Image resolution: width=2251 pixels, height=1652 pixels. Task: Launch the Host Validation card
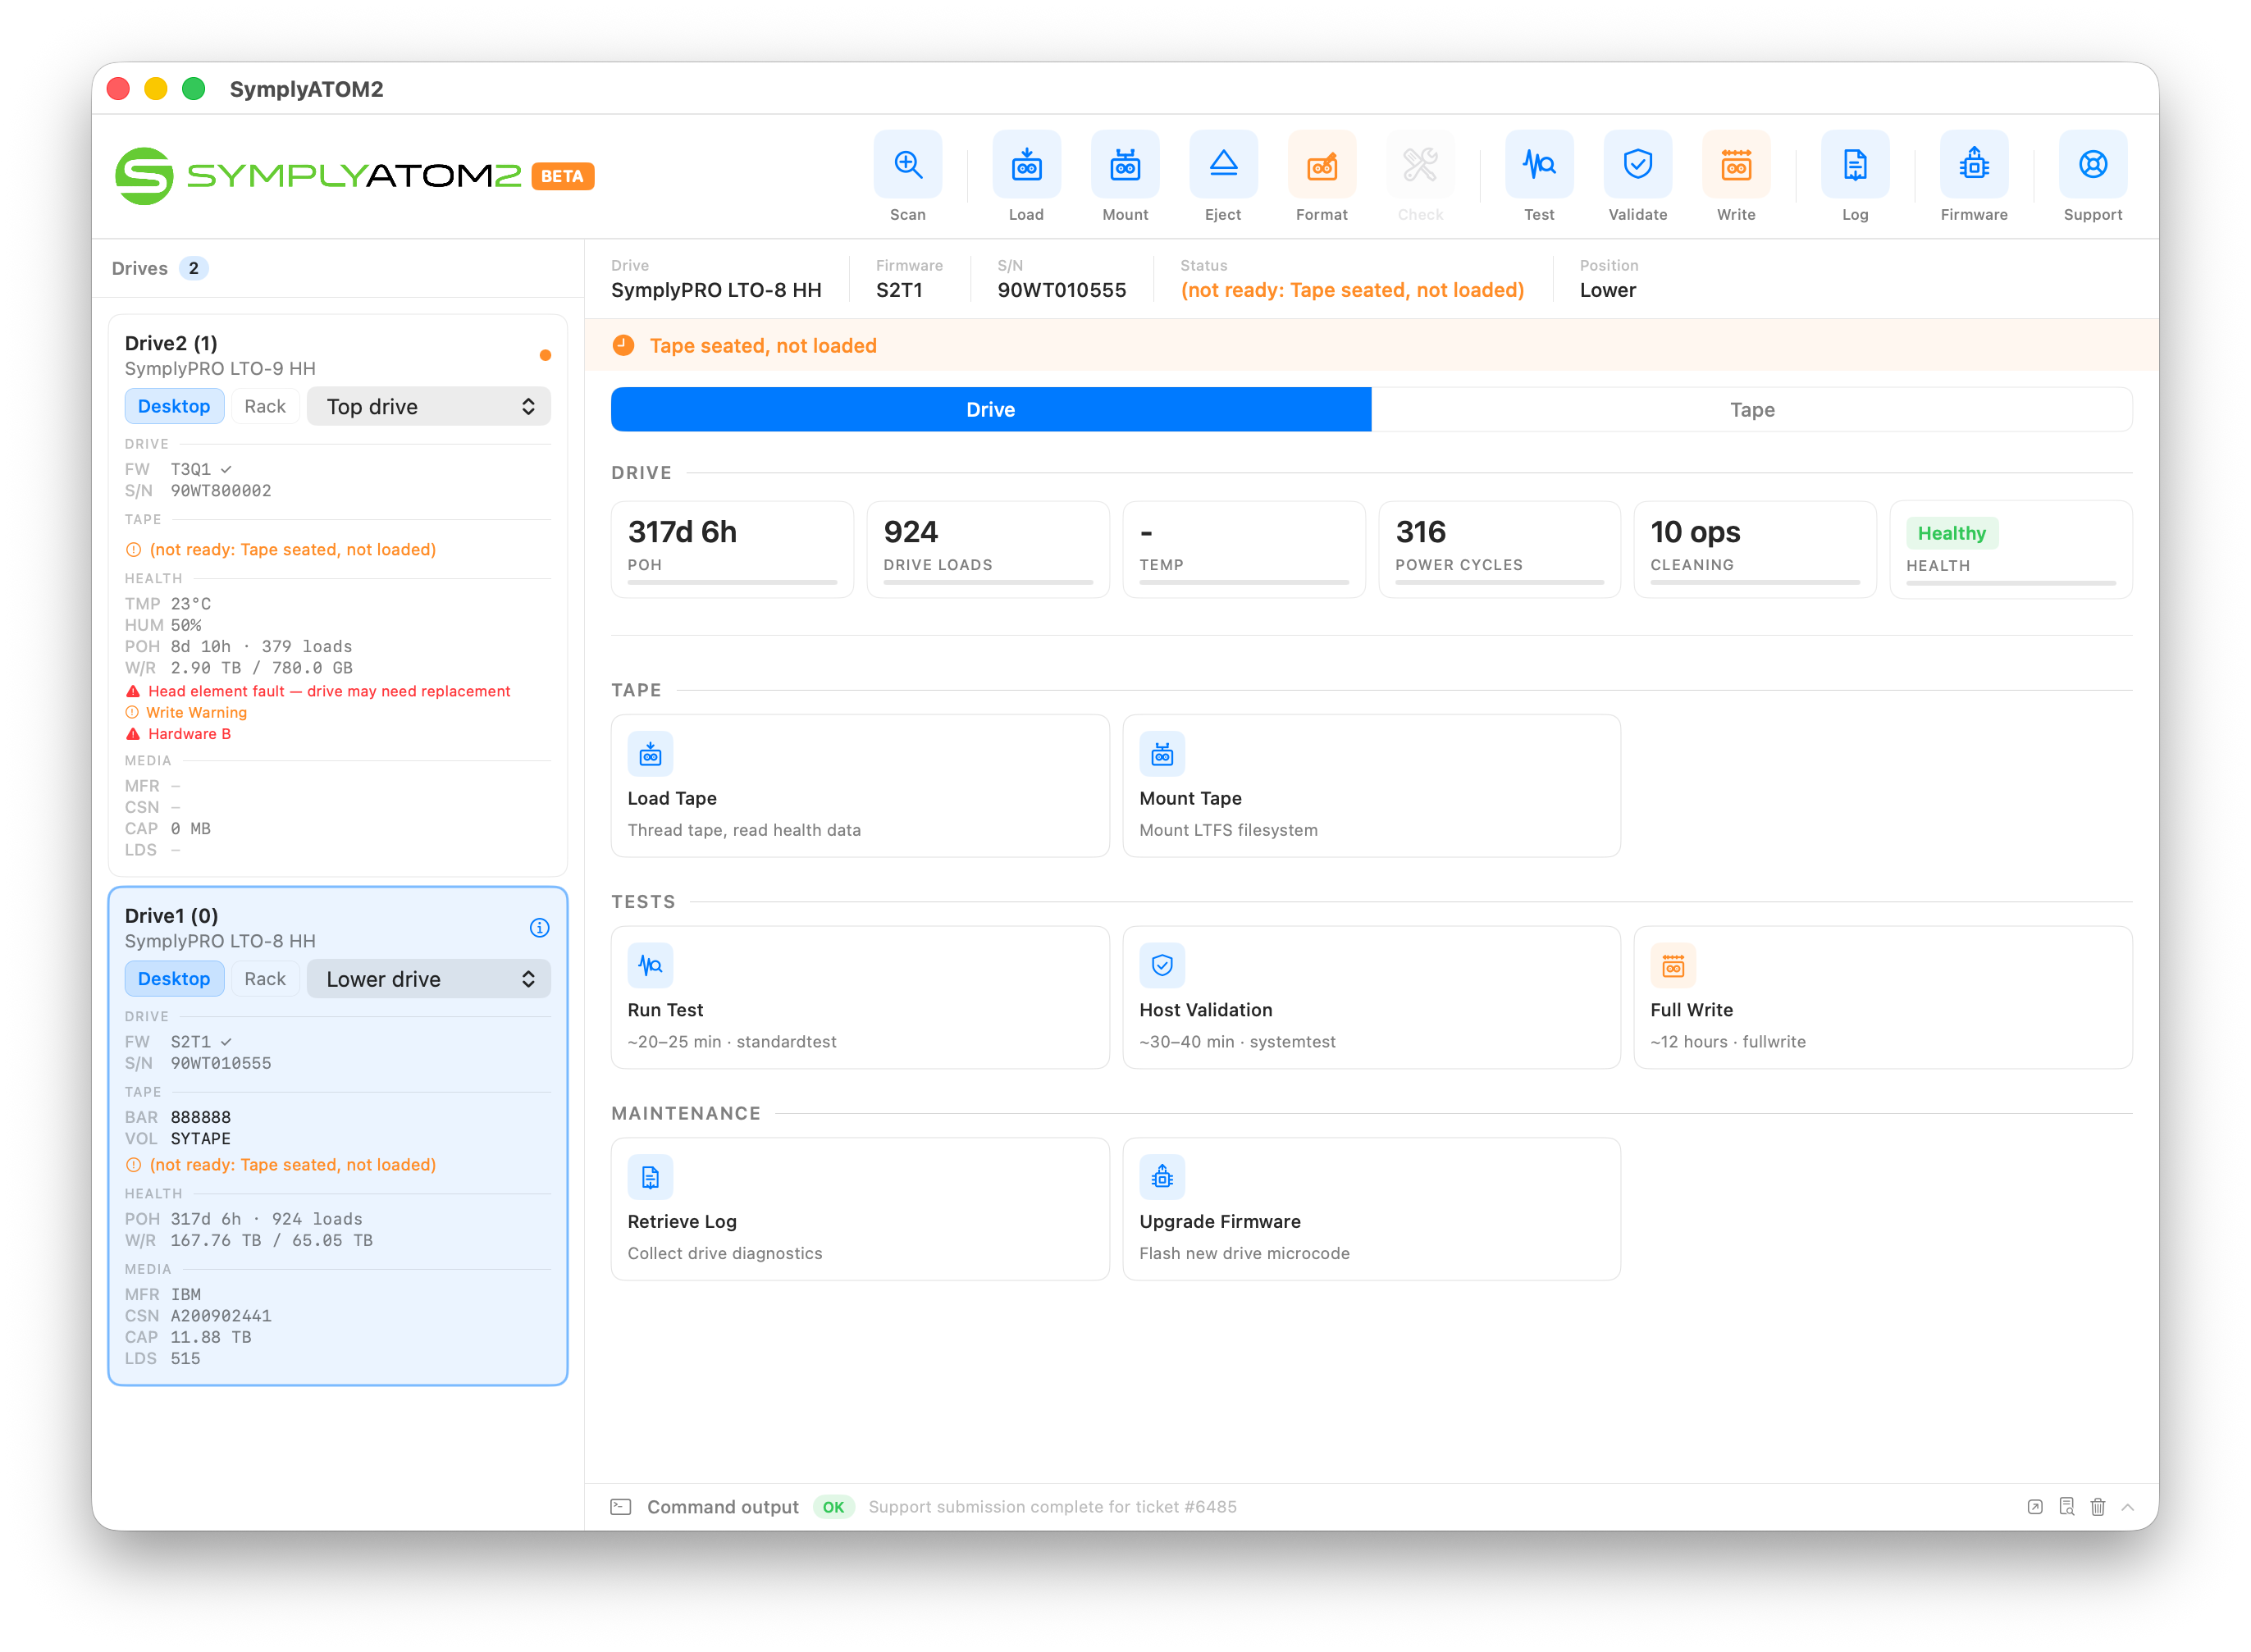pos(1372,998)
